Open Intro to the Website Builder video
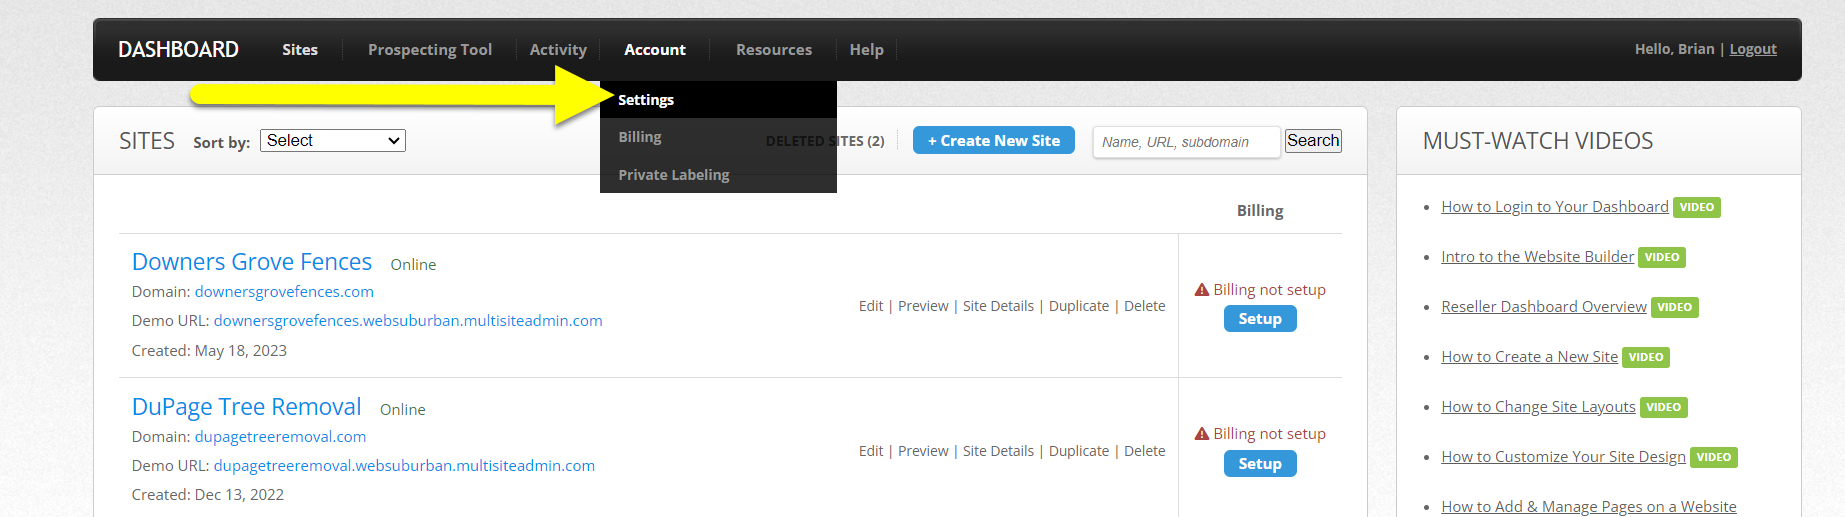This screenshot has height=517, width=1845. tap(1538, 257)
